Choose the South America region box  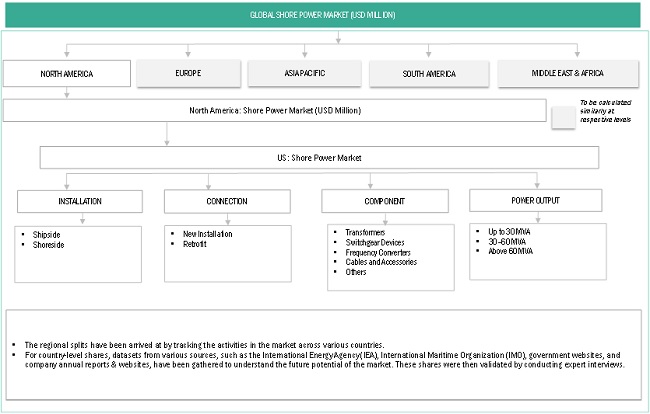pyautogui.click(x=428, y=73)
